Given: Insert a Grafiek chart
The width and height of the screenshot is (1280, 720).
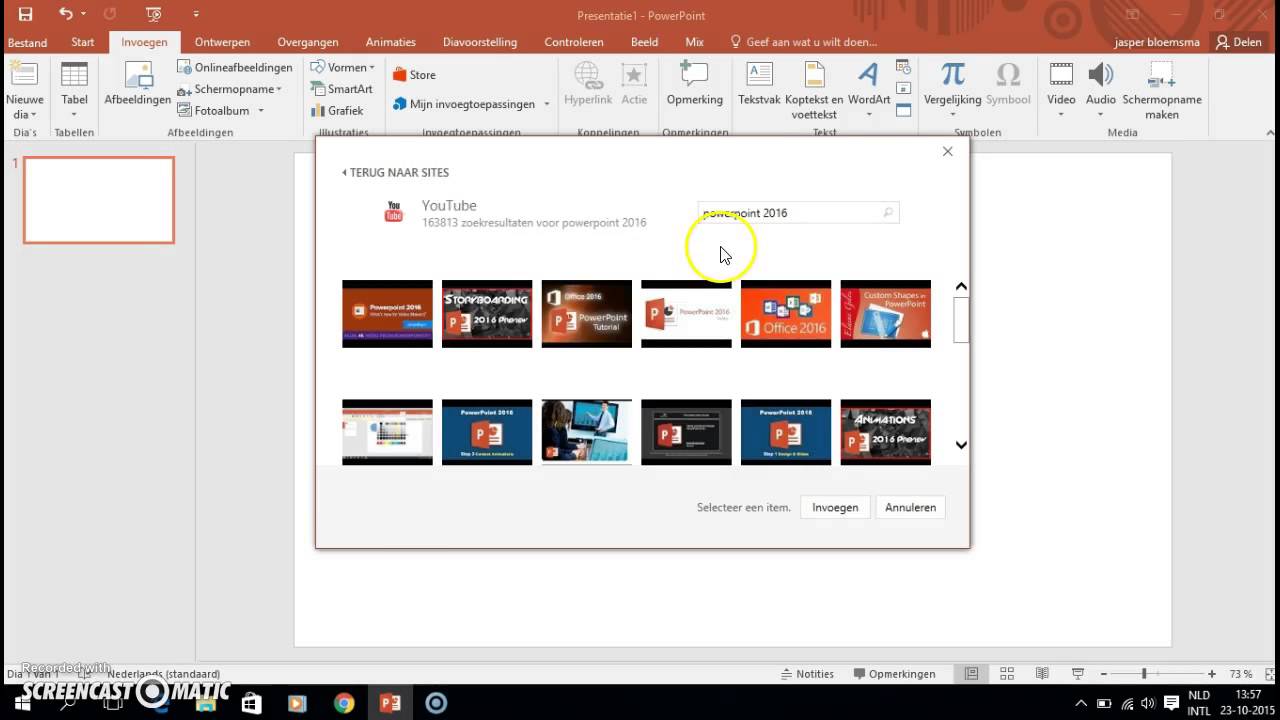Looking at the screenshot, I should click(x=336, y=111).
